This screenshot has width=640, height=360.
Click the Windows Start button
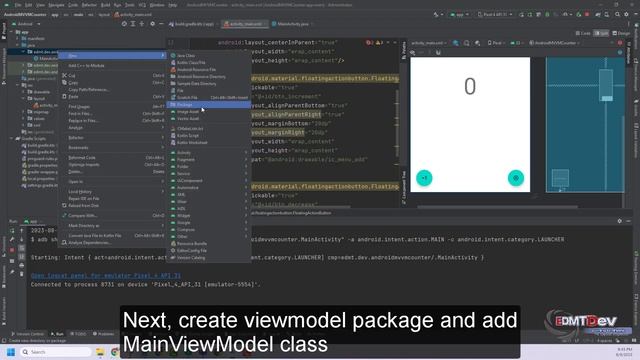point(11,352)
